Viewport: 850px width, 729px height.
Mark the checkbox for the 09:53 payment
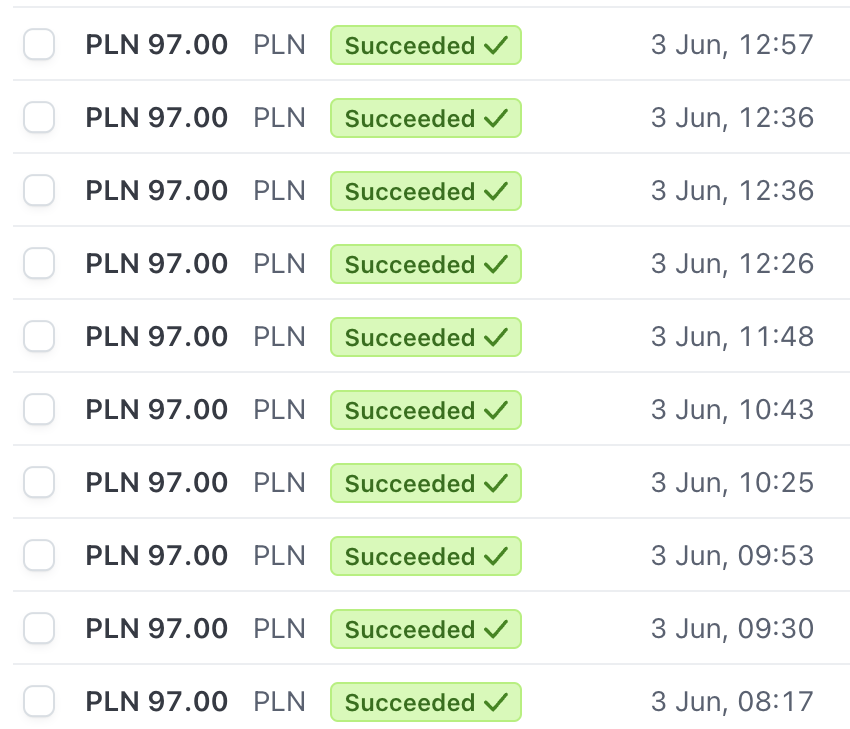[x=39, y=556]
